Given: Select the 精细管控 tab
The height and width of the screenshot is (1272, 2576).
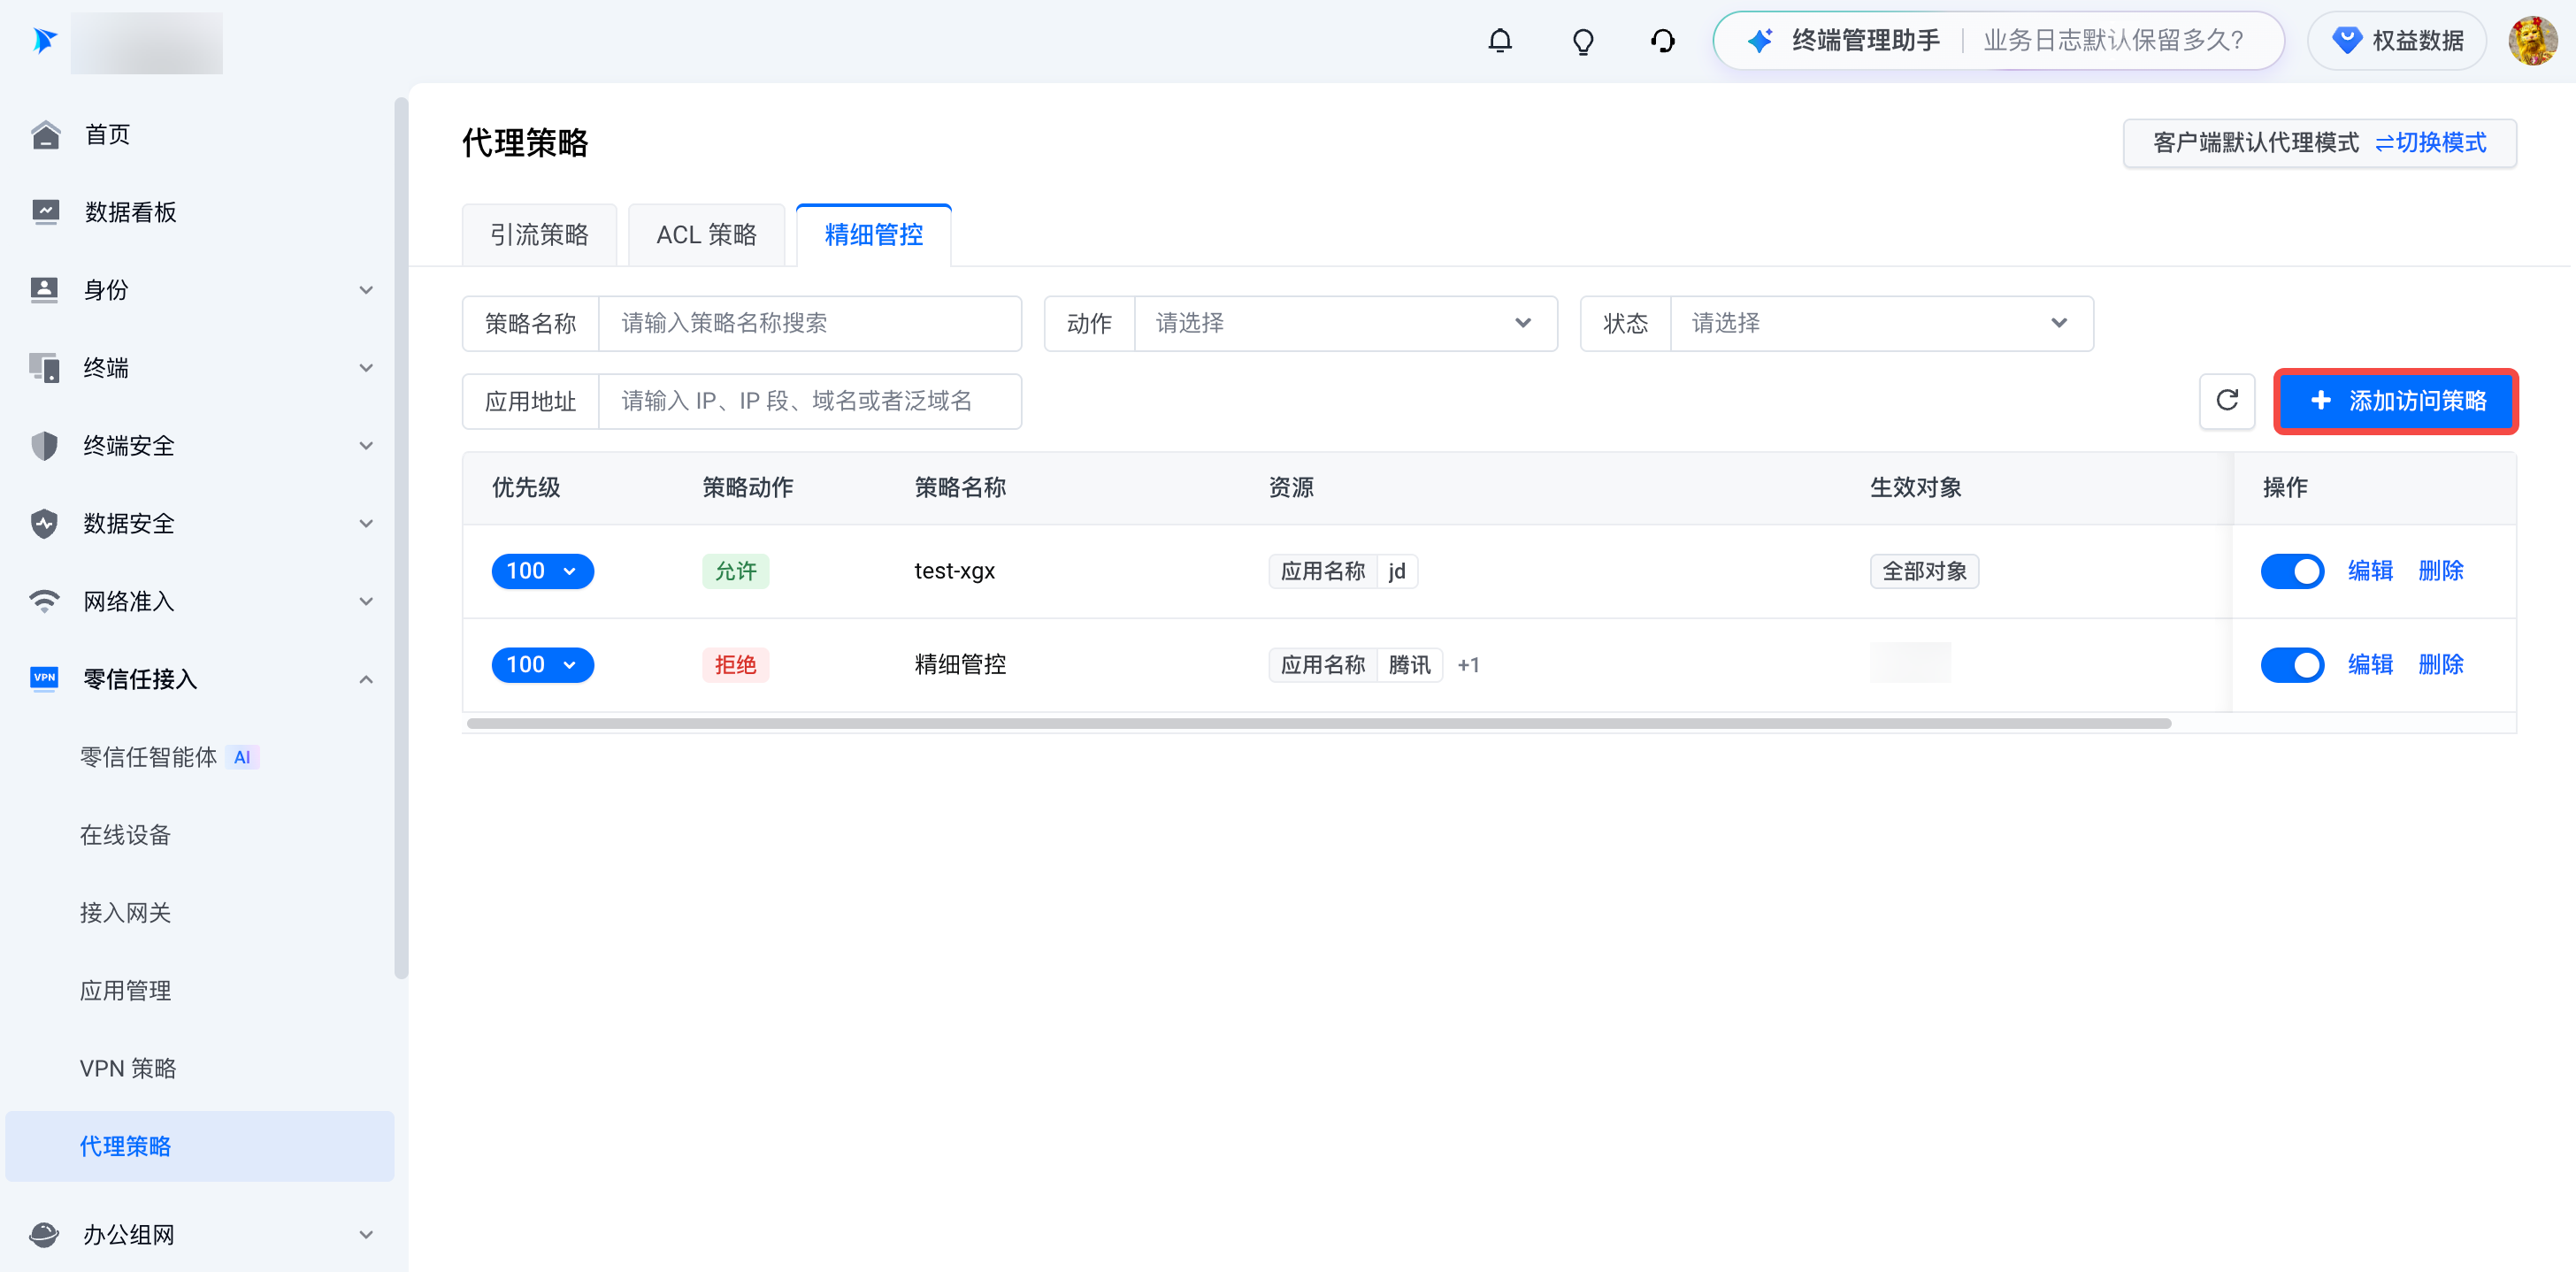Looking at the screenshot, I should tap(873, 235).
